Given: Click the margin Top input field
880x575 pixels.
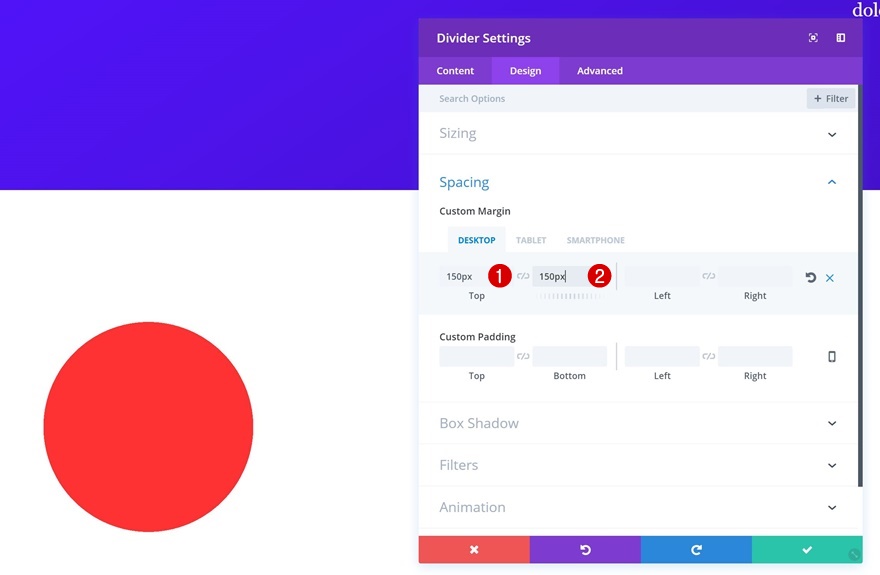Looking at the screenshot, I should [x=476, y=277].
